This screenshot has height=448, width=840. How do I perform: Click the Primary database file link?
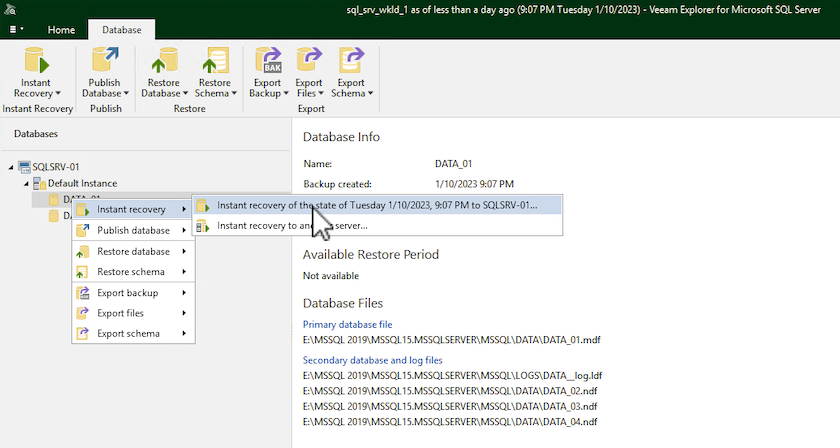click(347, 324)
